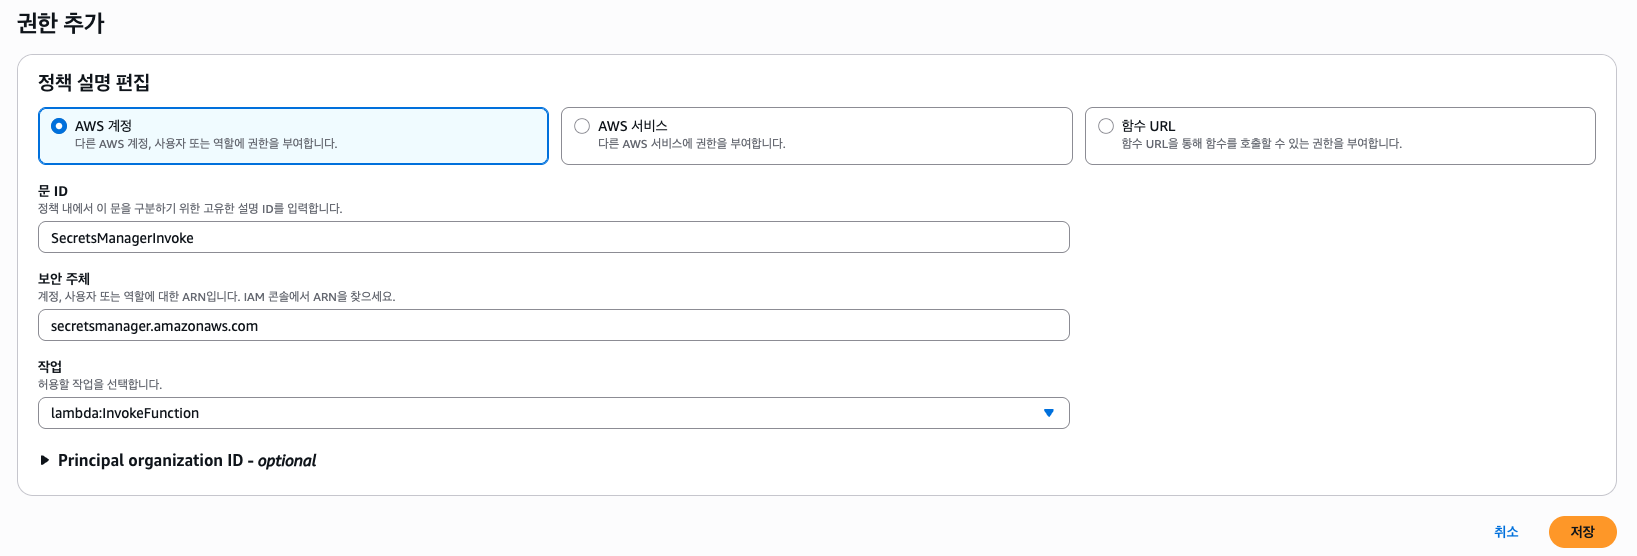Click the 함수 URL tile description text

tap(1261, 144)
